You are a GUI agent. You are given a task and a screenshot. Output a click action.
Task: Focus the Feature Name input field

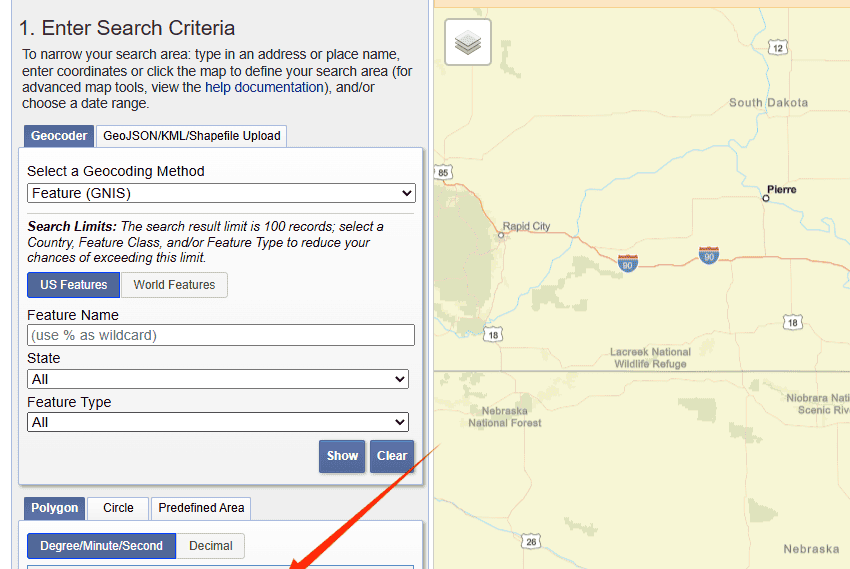220,335
